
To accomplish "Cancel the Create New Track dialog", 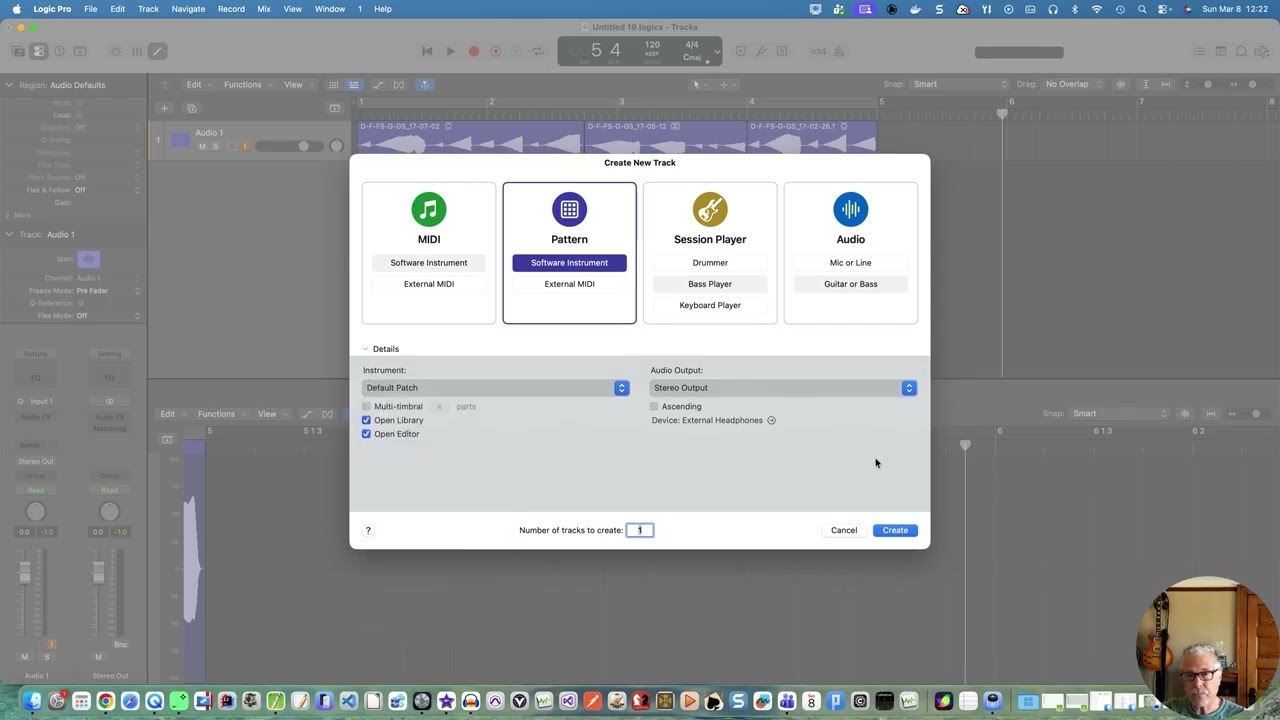I will click(844, 530).
